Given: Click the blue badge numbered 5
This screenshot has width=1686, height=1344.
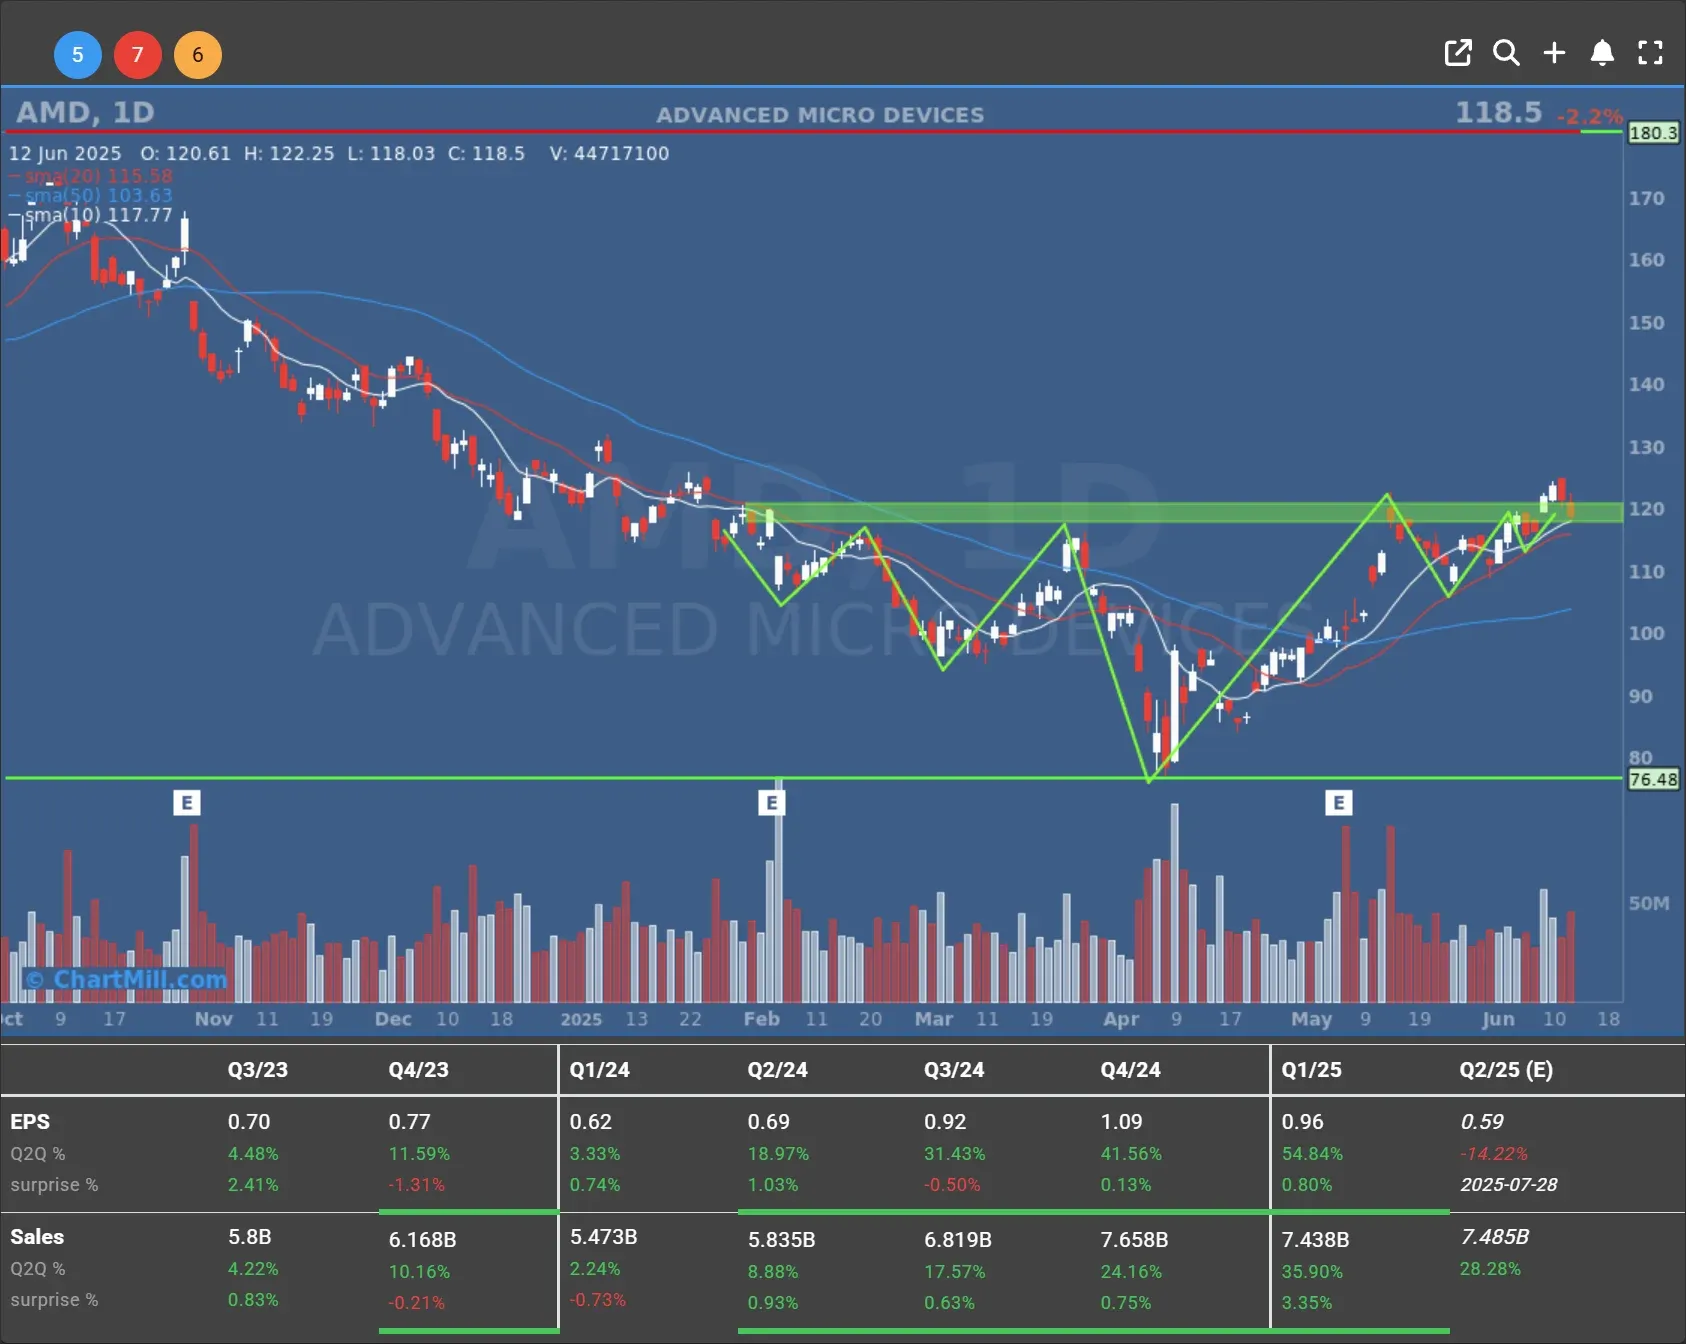Looking at the screenshot, I should (78, 55).
